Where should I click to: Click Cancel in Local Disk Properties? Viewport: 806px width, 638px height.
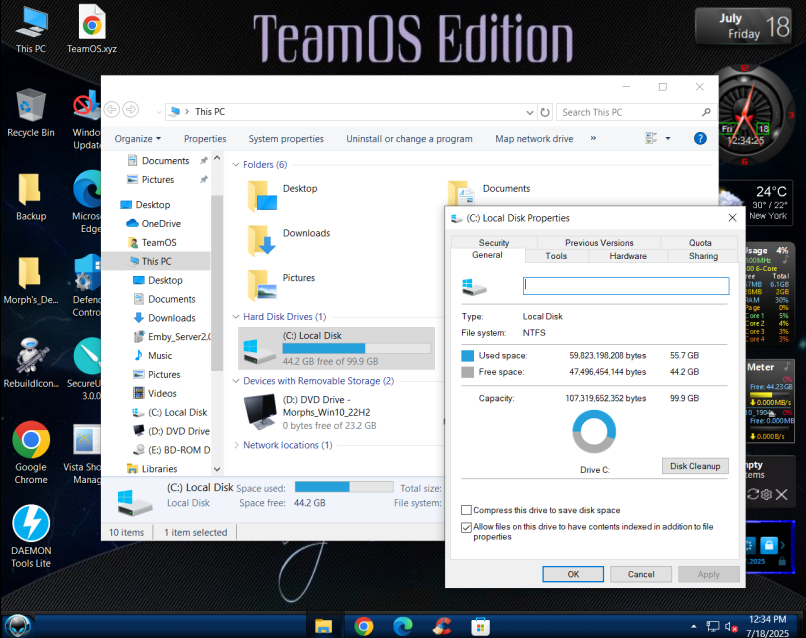641,574
